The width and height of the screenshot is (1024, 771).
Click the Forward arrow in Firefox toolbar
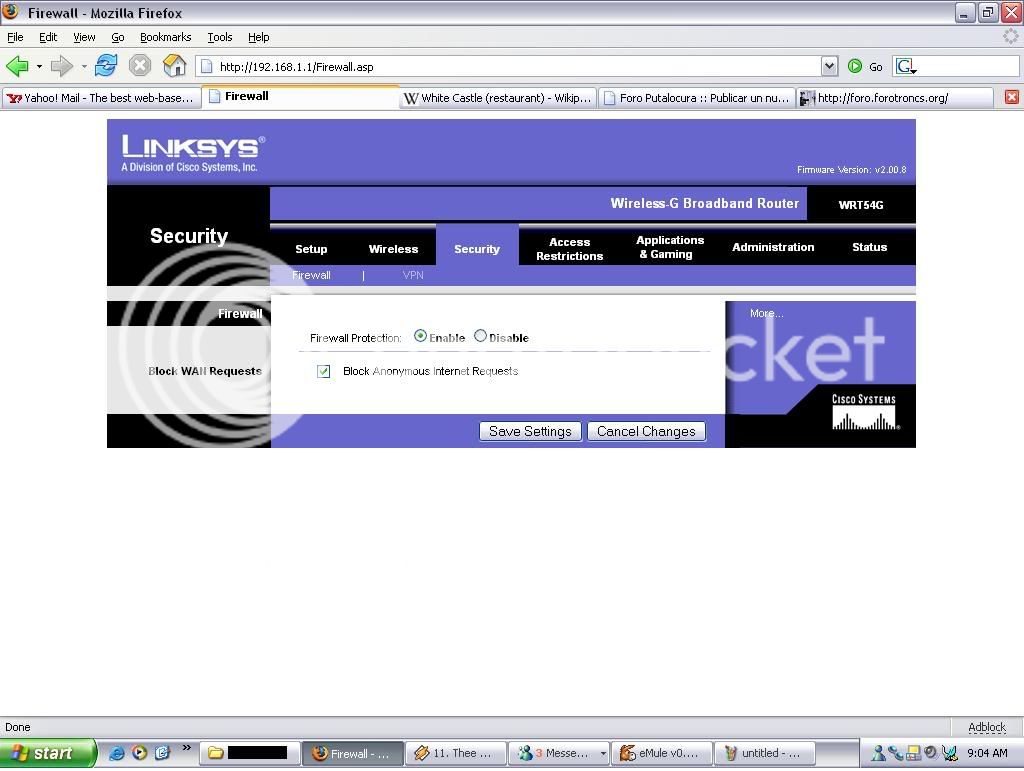tap(61, 66)
